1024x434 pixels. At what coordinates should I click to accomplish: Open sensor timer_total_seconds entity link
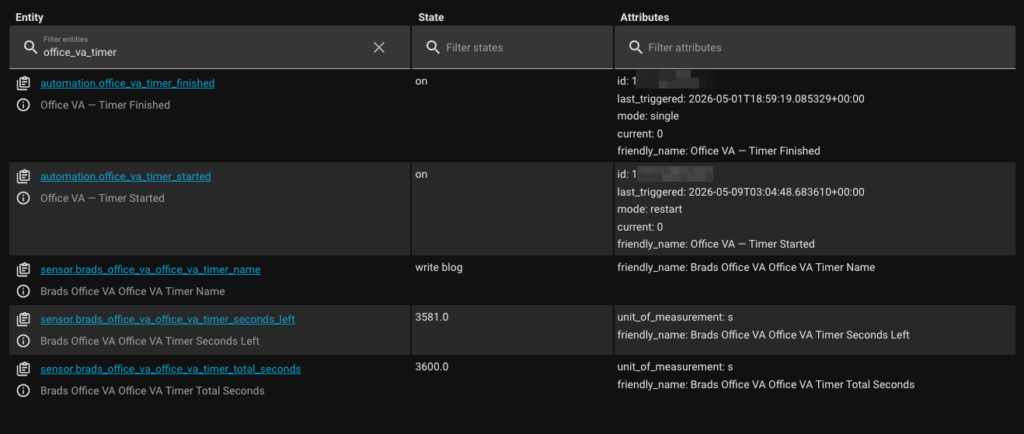coord(170,369)
